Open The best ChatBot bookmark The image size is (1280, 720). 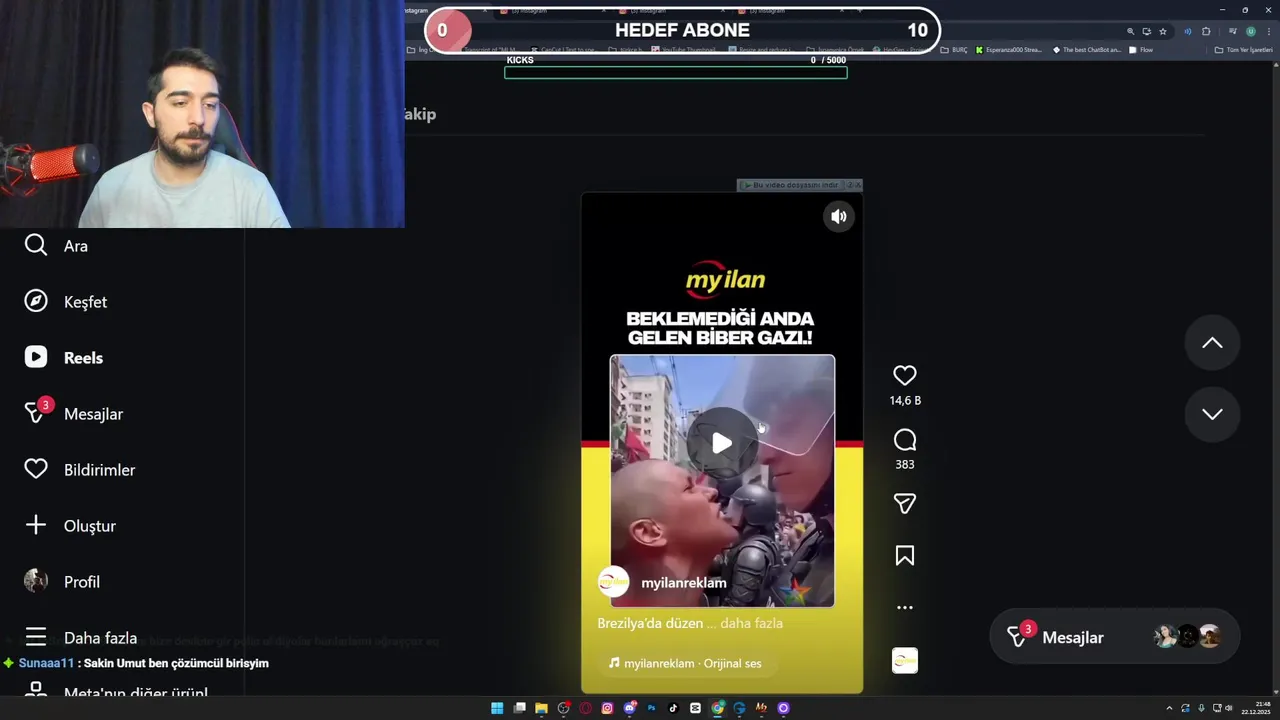1087,50
